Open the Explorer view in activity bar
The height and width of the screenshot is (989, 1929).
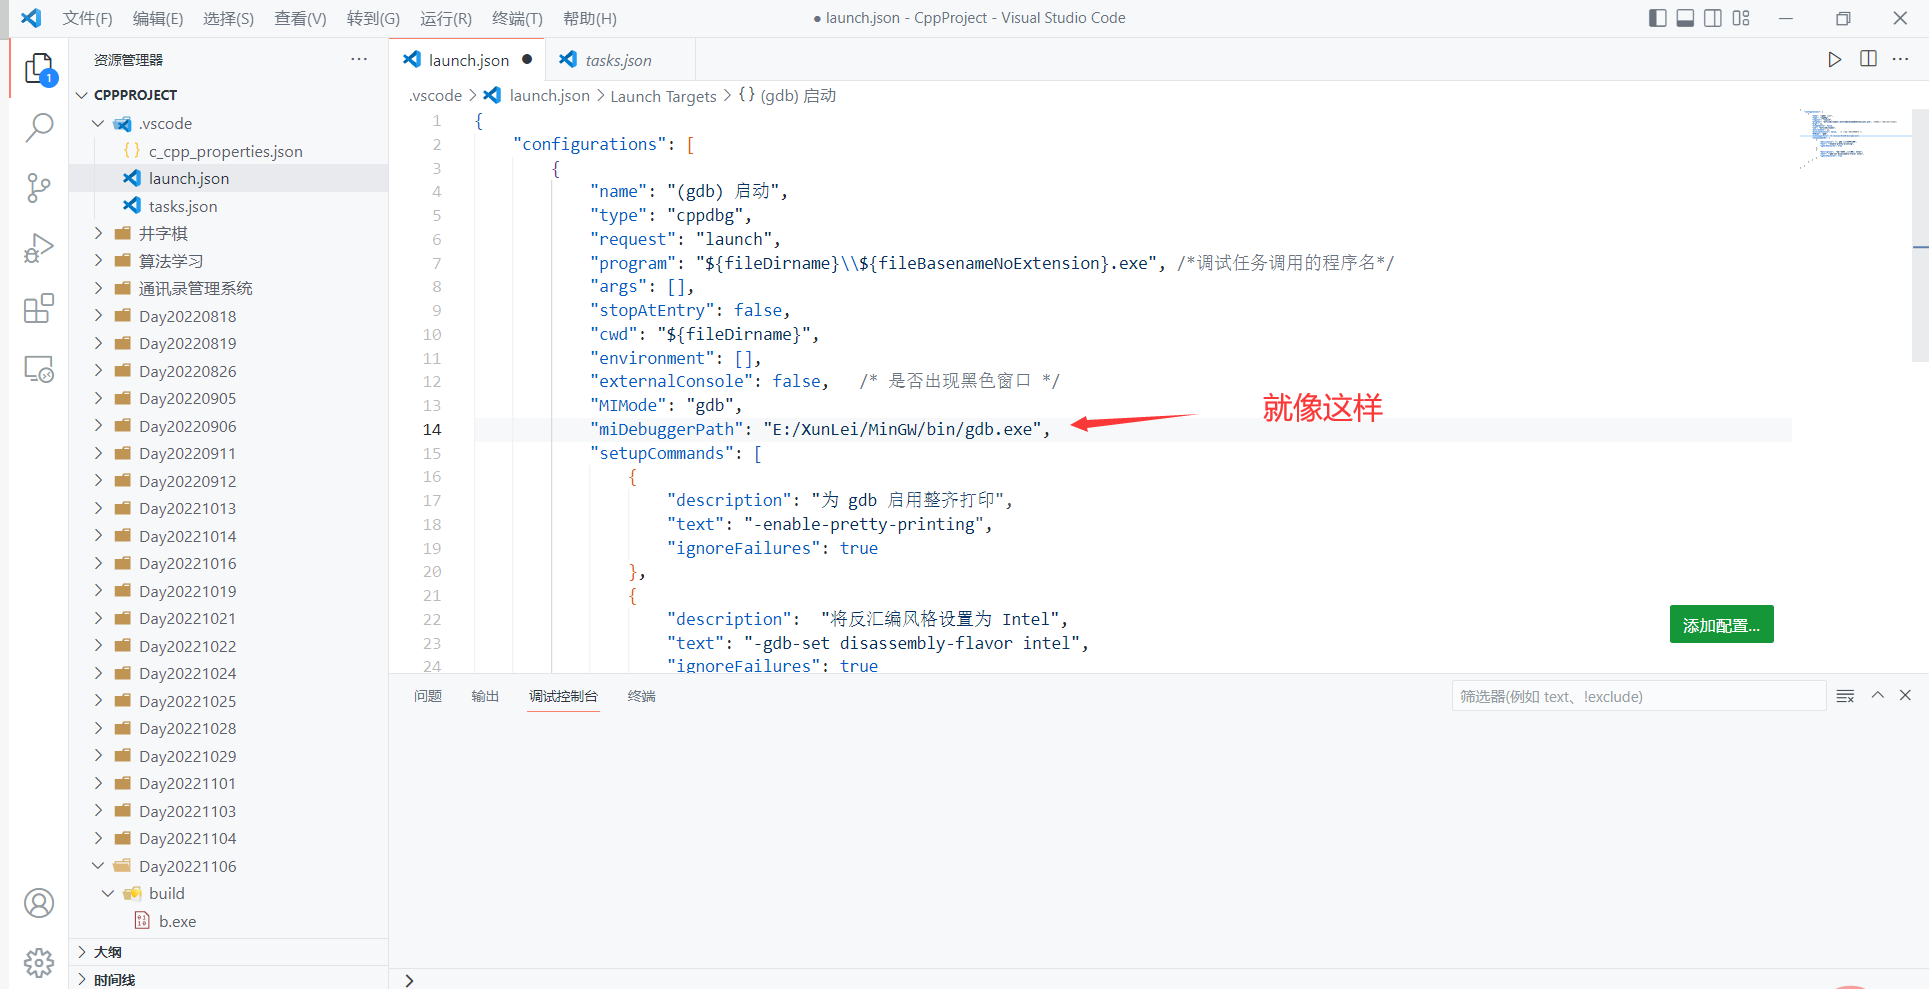[39, 68]
